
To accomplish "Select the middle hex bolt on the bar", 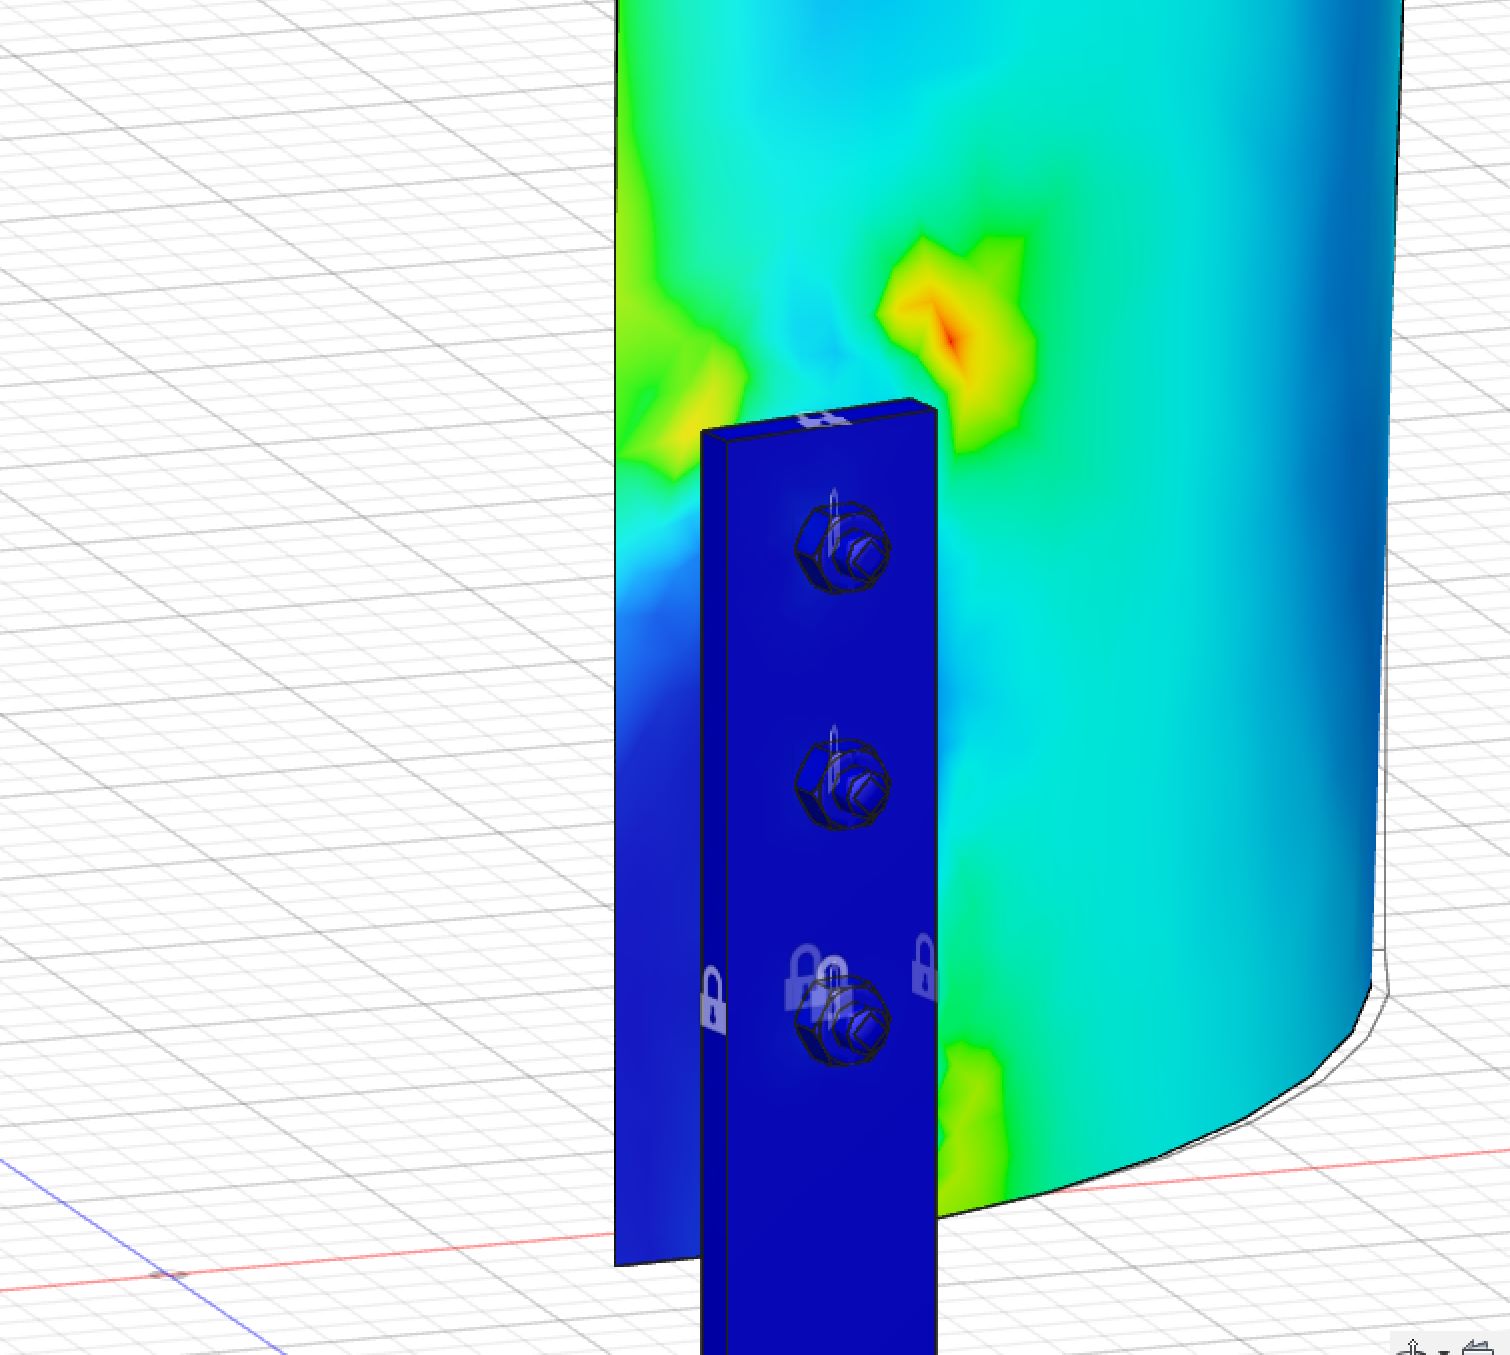I will [x=842, y=785].
